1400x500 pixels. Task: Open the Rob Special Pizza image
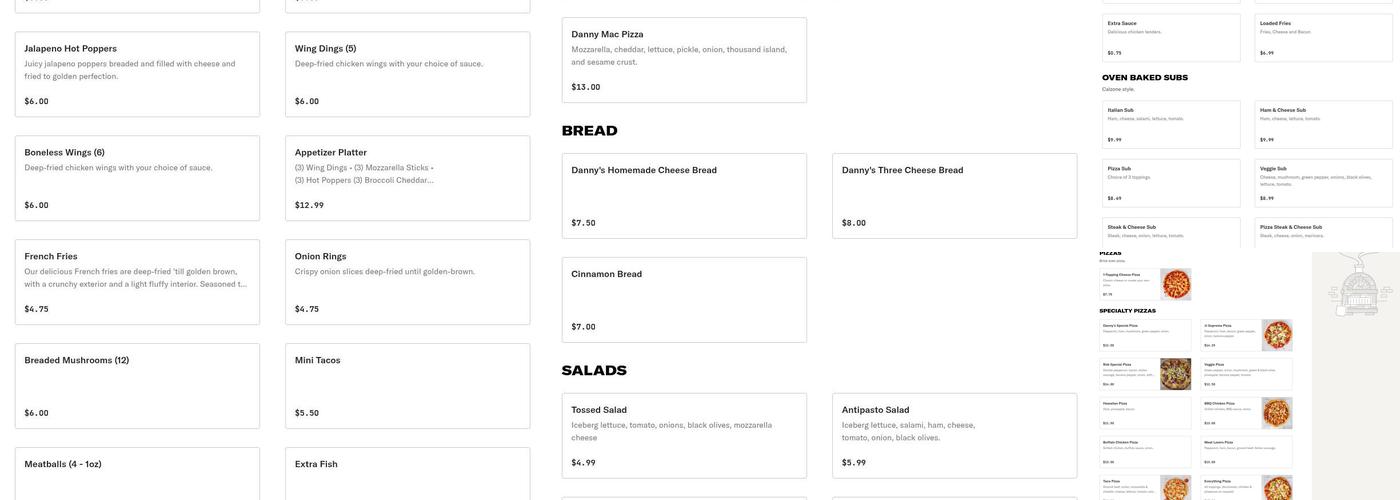(1175, 374)
